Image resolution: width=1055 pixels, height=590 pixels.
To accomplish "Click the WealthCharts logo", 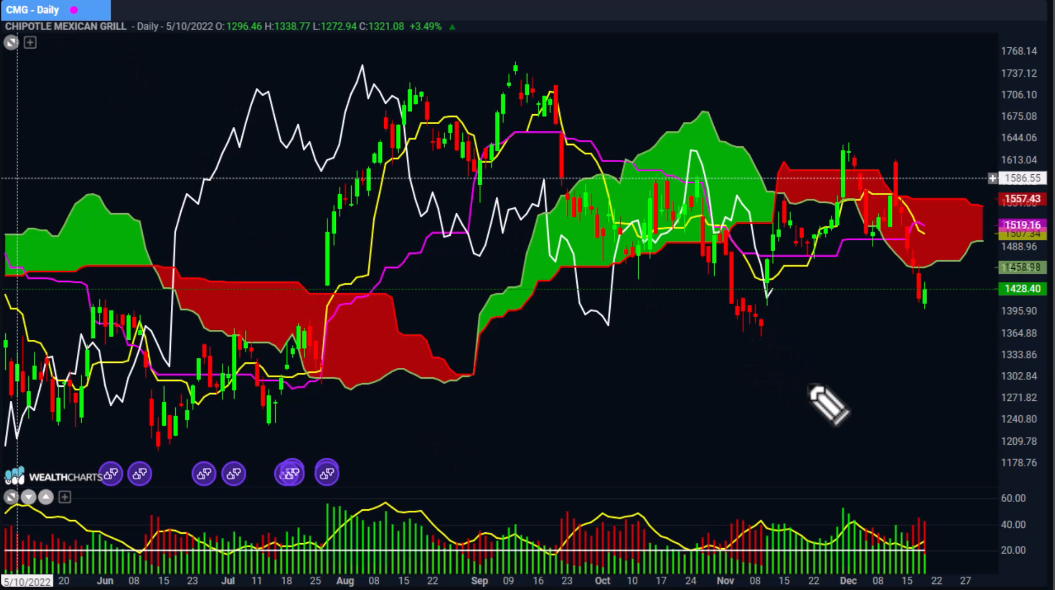I will [52, 476].
